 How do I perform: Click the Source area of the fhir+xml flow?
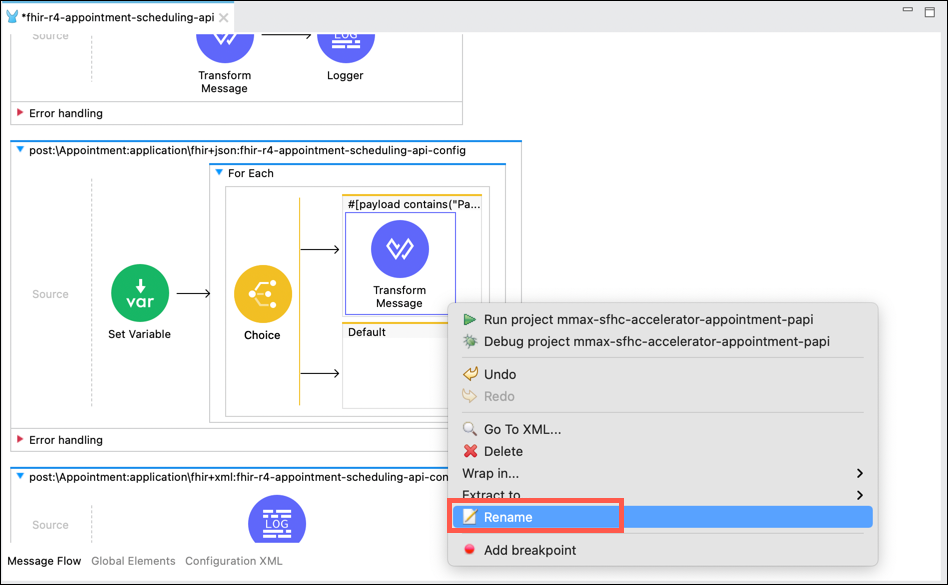point(50,525)
